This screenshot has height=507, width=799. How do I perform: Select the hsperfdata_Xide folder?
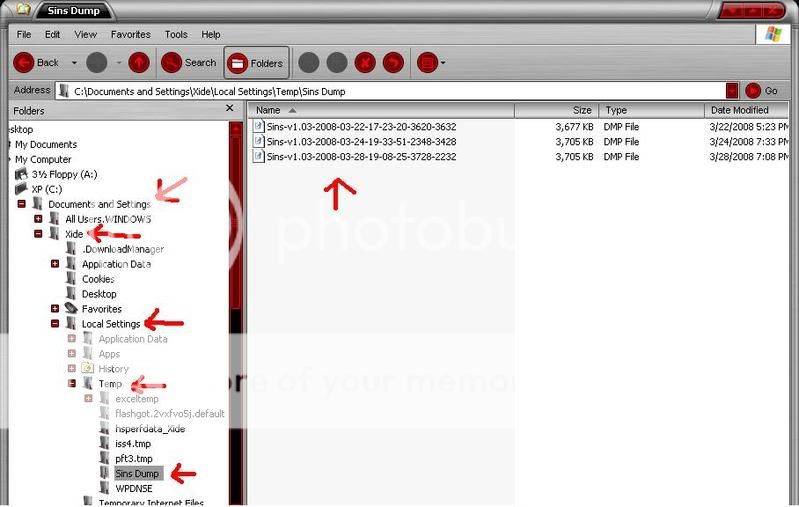tap(150, 429)
